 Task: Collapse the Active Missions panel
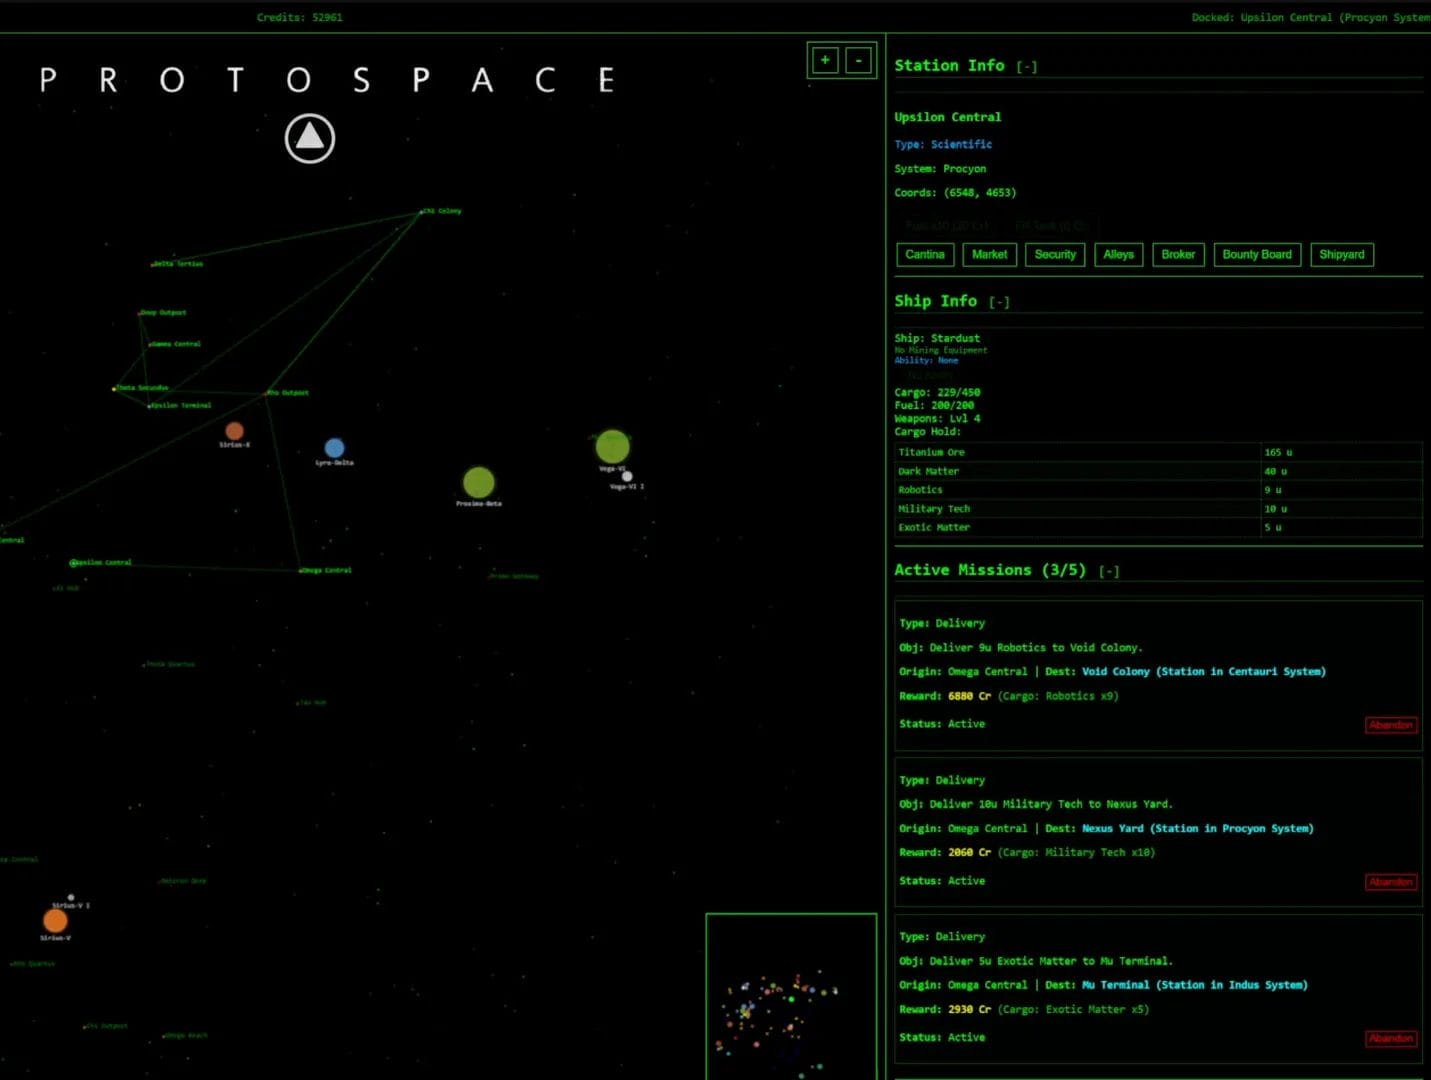point(1108,570)
